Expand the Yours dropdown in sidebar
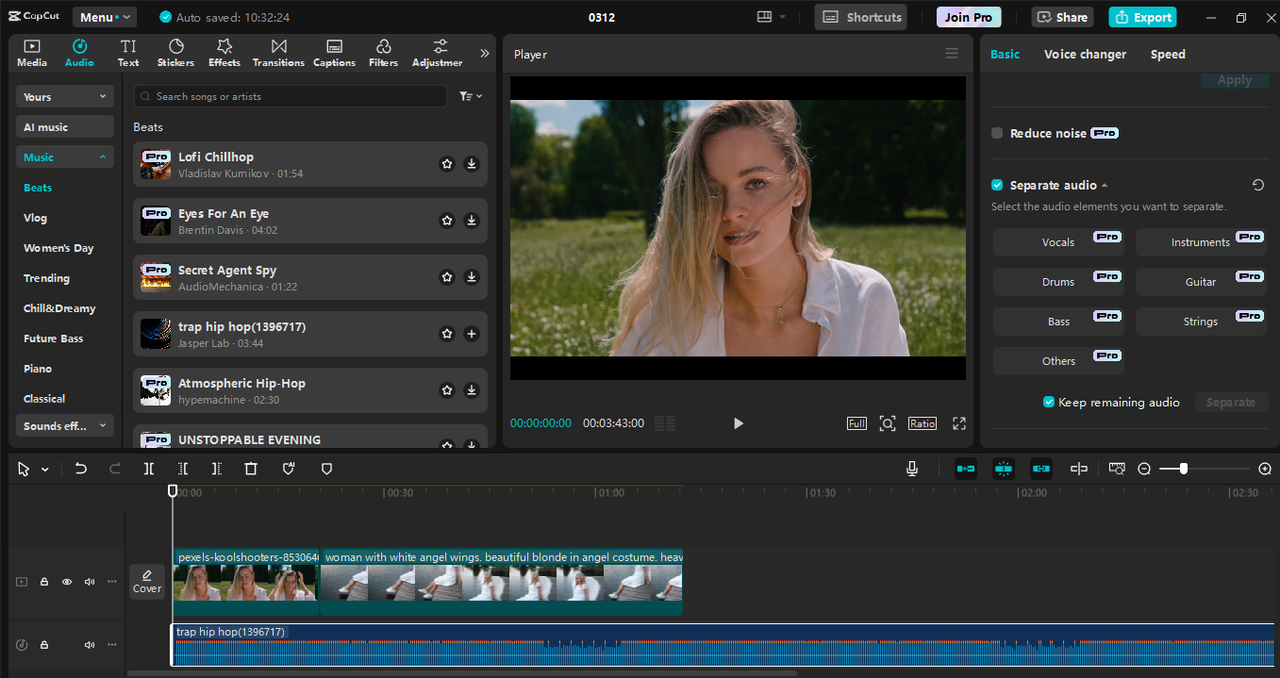Viewport: 1280px width, 678px height. pos(65,97)
